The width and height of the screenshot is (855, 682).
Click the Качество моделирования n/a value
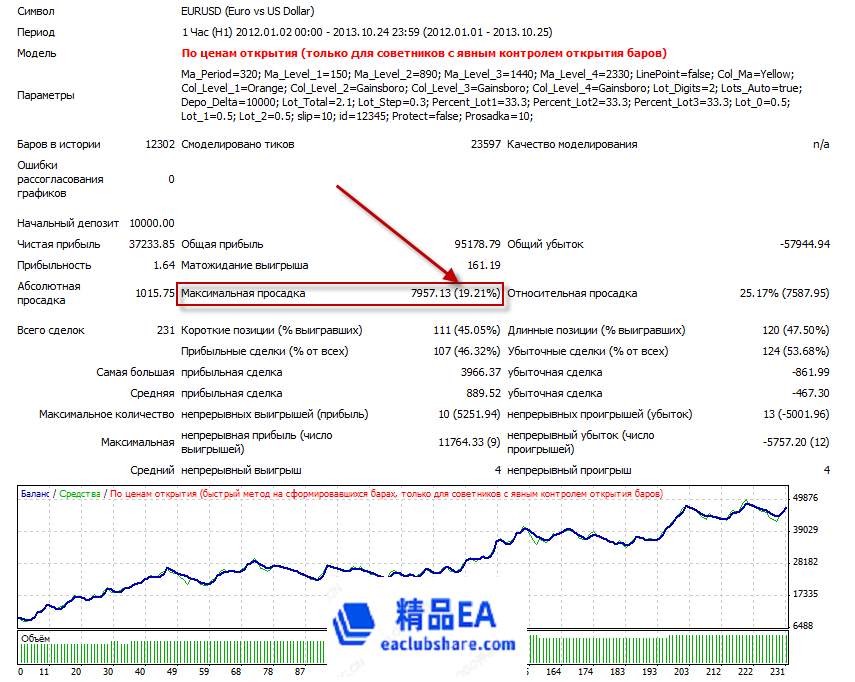pos(820,144)
